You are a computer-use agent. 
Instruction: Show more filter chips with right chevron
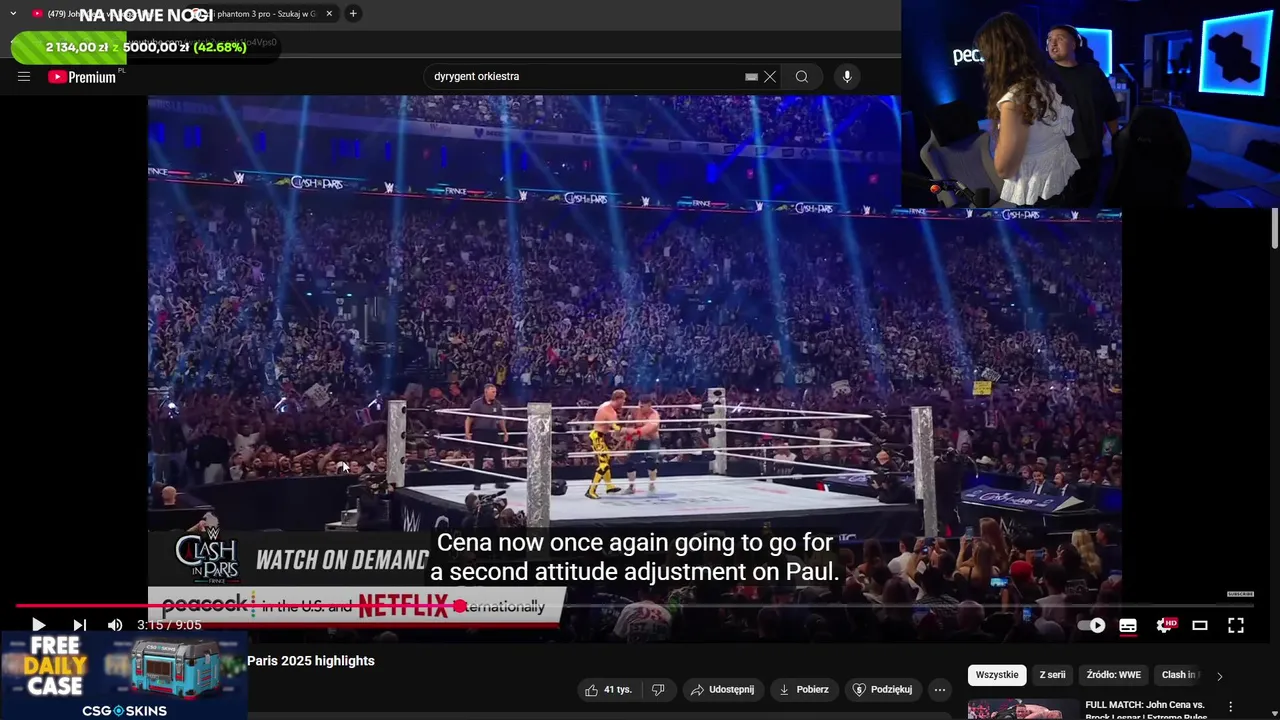(1219, 676)
